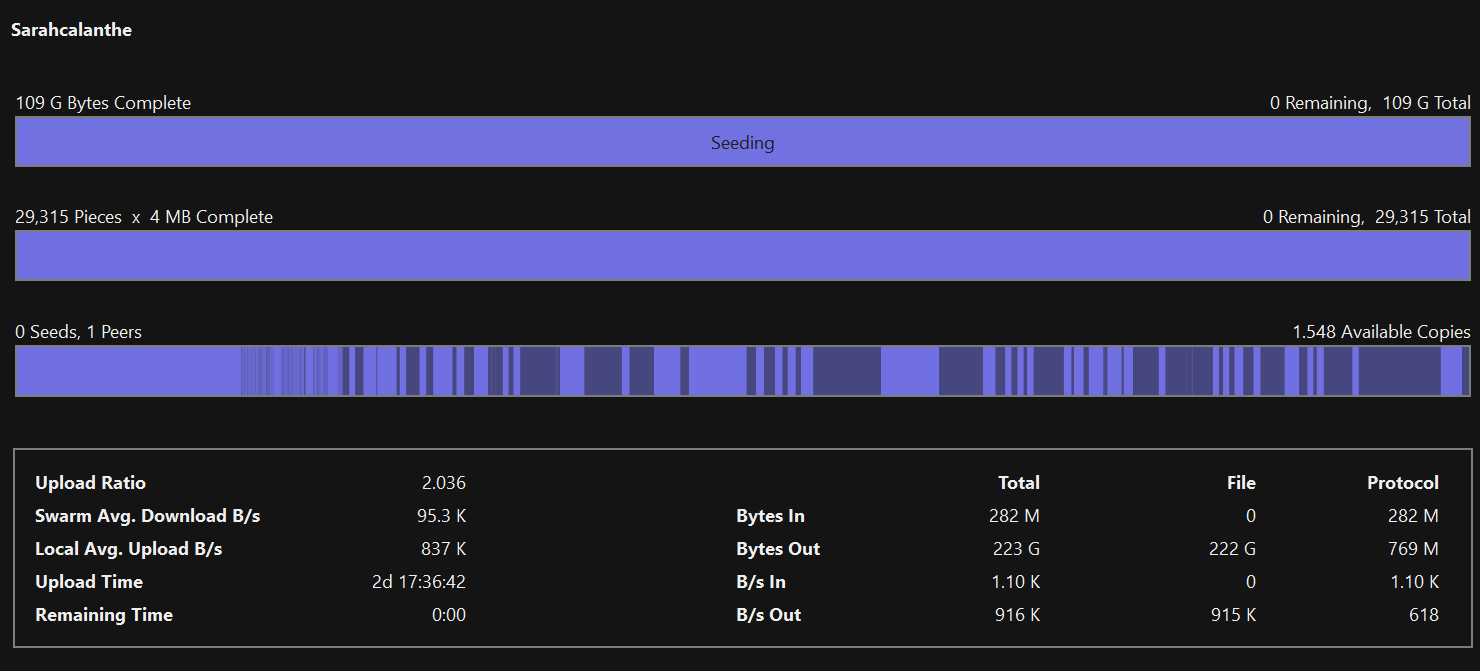Select Bytes Out Total value 223 G
The height and width of the screenshot is (671, 1480).
tap(1017, 549)
